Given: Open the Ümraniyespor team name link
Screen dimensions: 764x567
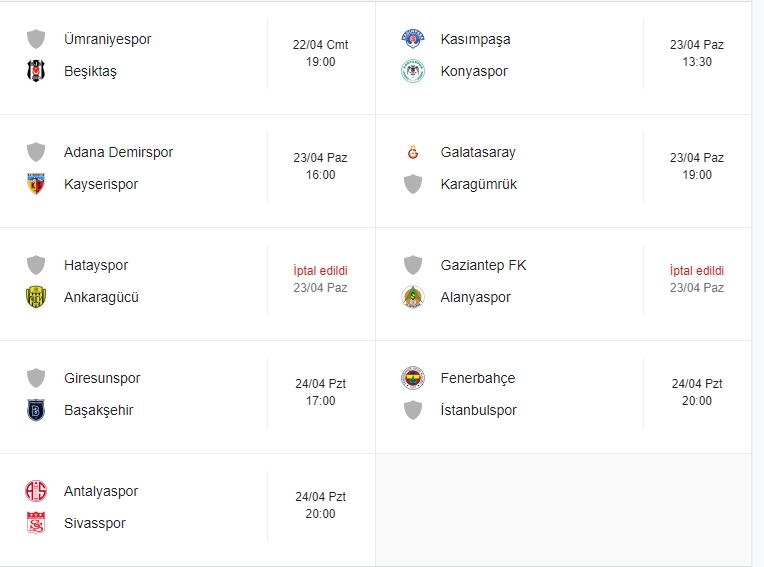Looking at the screenshot, I should pyautogui.click(x=107, y=39).
